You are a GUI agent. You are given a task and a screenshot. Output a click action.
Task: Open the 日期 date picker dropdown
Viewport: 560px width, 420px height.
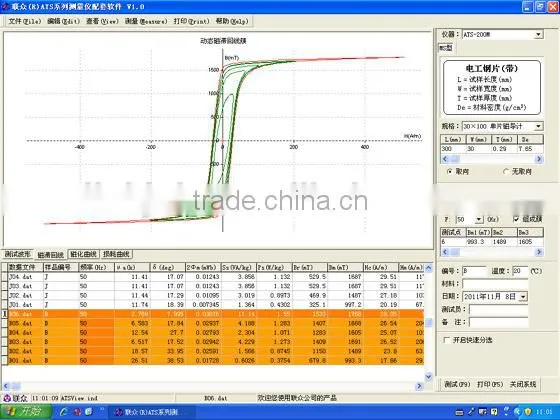tap(523, 296)
